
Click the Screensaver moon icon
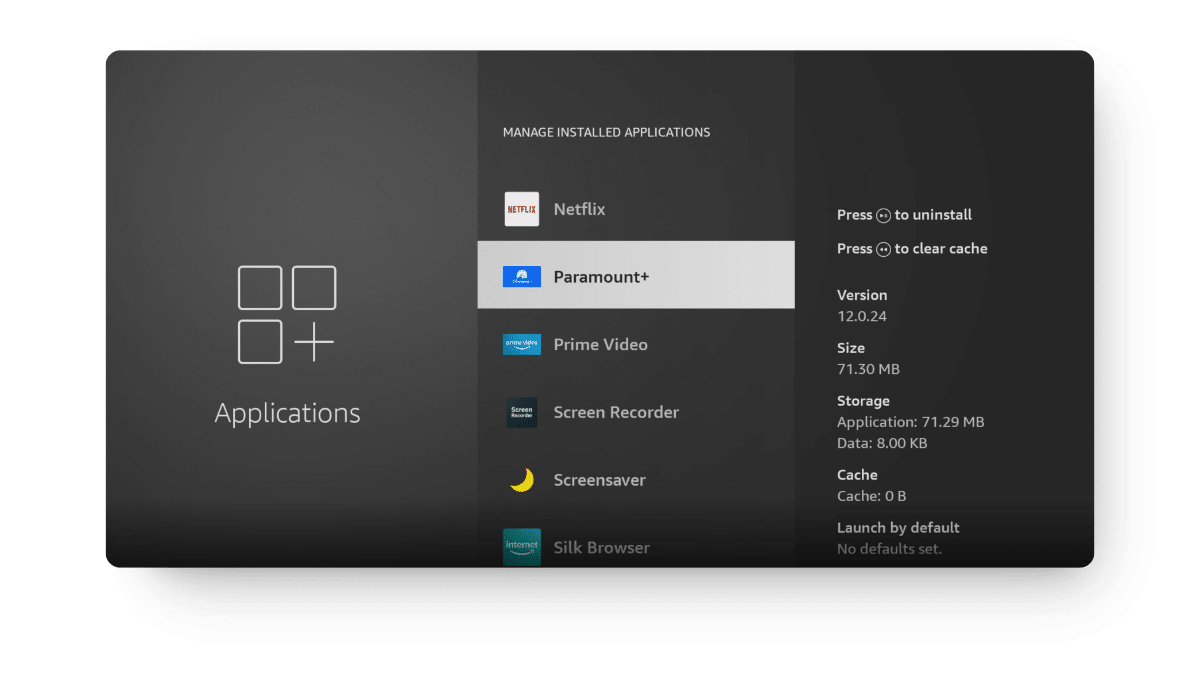521,480
